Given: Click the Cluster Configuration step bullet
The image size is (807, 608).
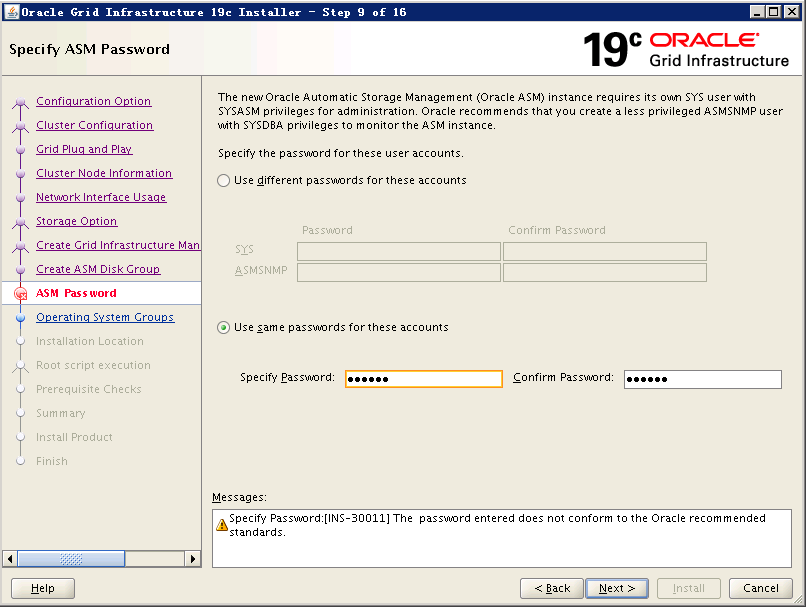Looking at the screenshot, I should [21, 126].
